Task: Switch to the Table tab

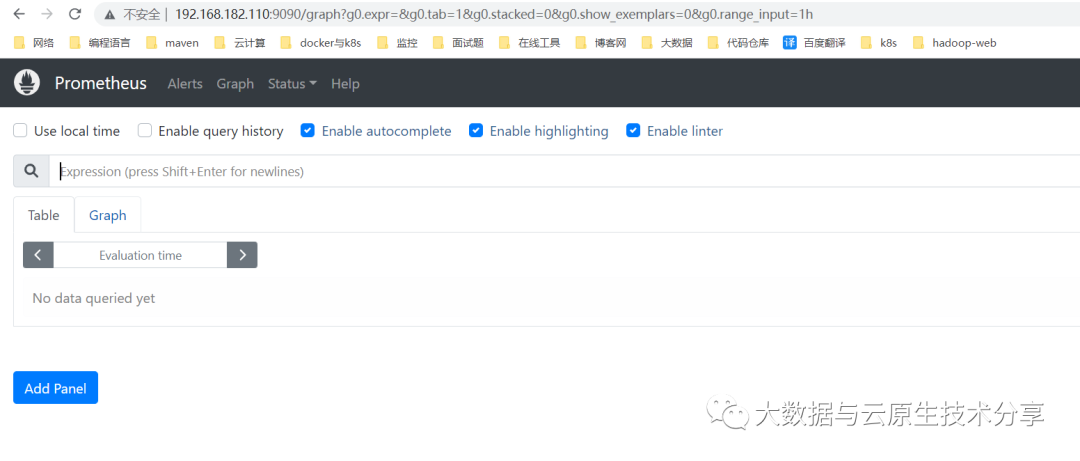Action: [x=43, y=215]
